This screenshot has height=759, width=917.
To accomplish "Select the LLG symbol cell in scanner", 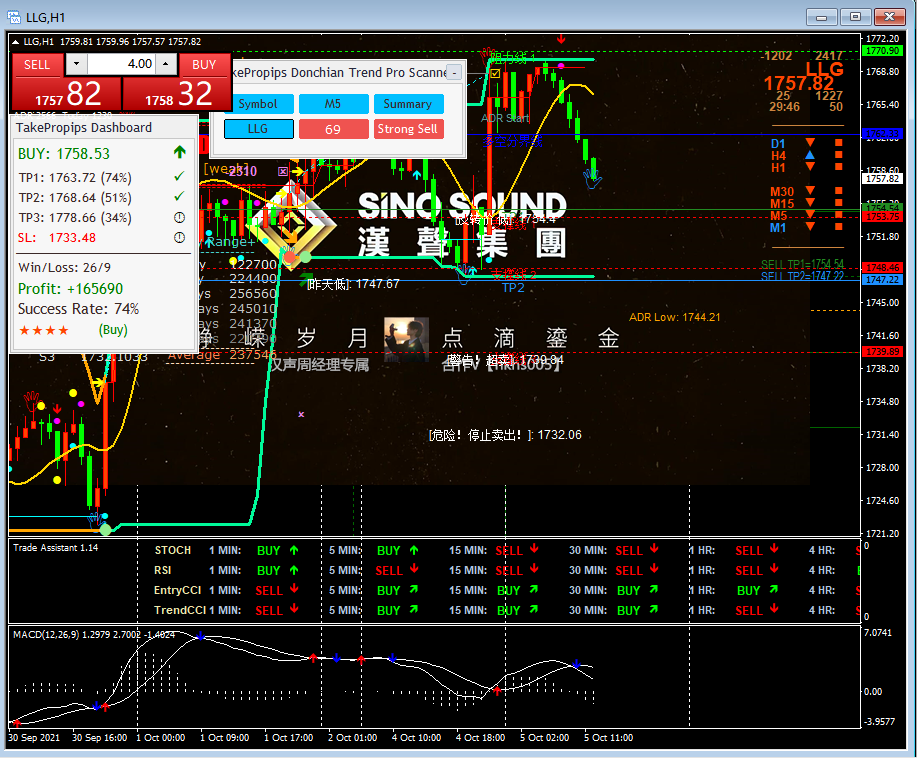I will click(x=258, y=129).
